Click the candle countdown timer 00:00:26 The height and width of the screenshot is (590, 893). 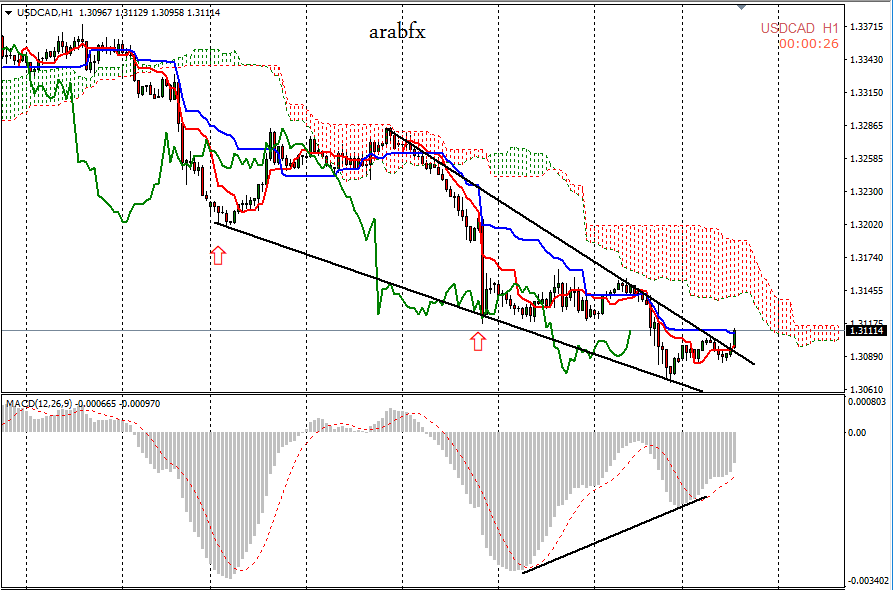[x=809, y=43]
